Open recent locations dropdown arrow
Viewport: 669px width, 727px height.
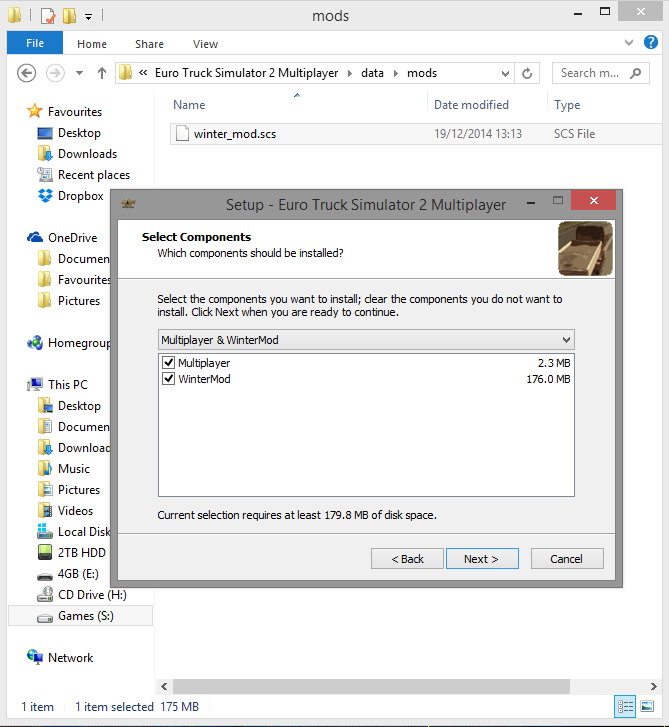click(x=79, y=73)
